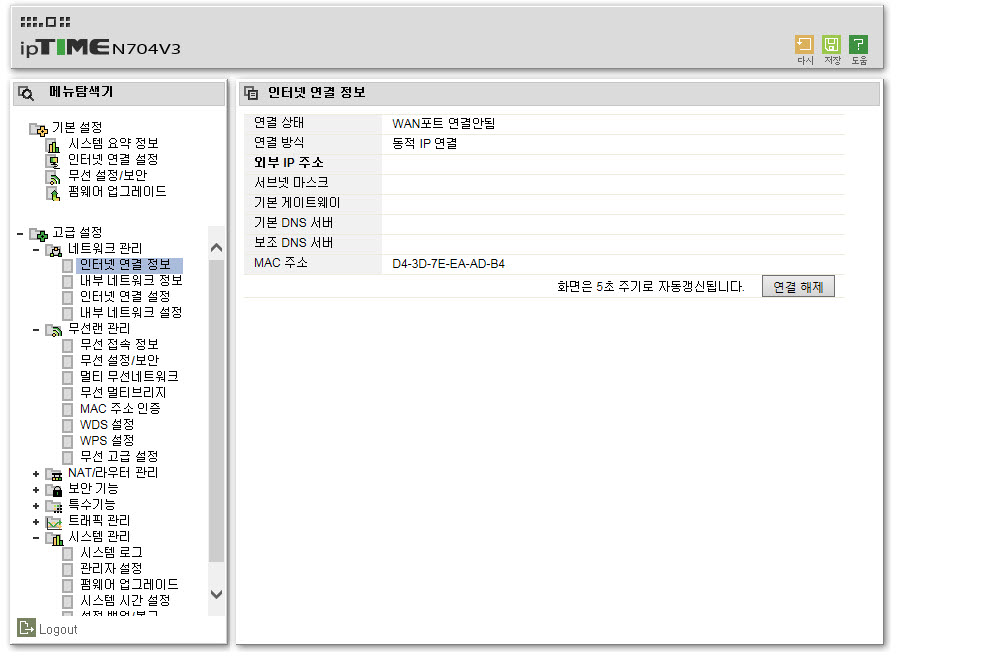This screenshot has width=994, height=657.
Task: Click the 트래픽 관리 graph icon
Action: point(54,522)
